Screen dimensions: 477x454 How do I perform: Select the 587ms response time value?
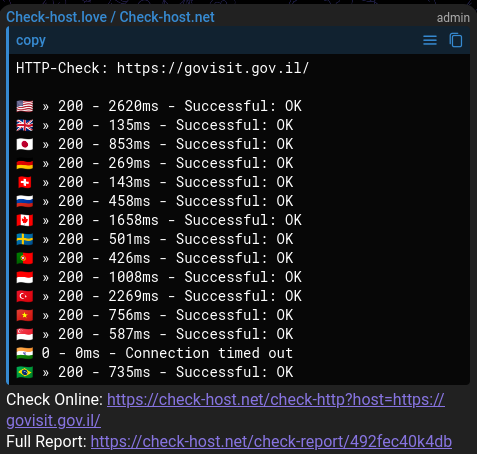[x=129, y=334]
